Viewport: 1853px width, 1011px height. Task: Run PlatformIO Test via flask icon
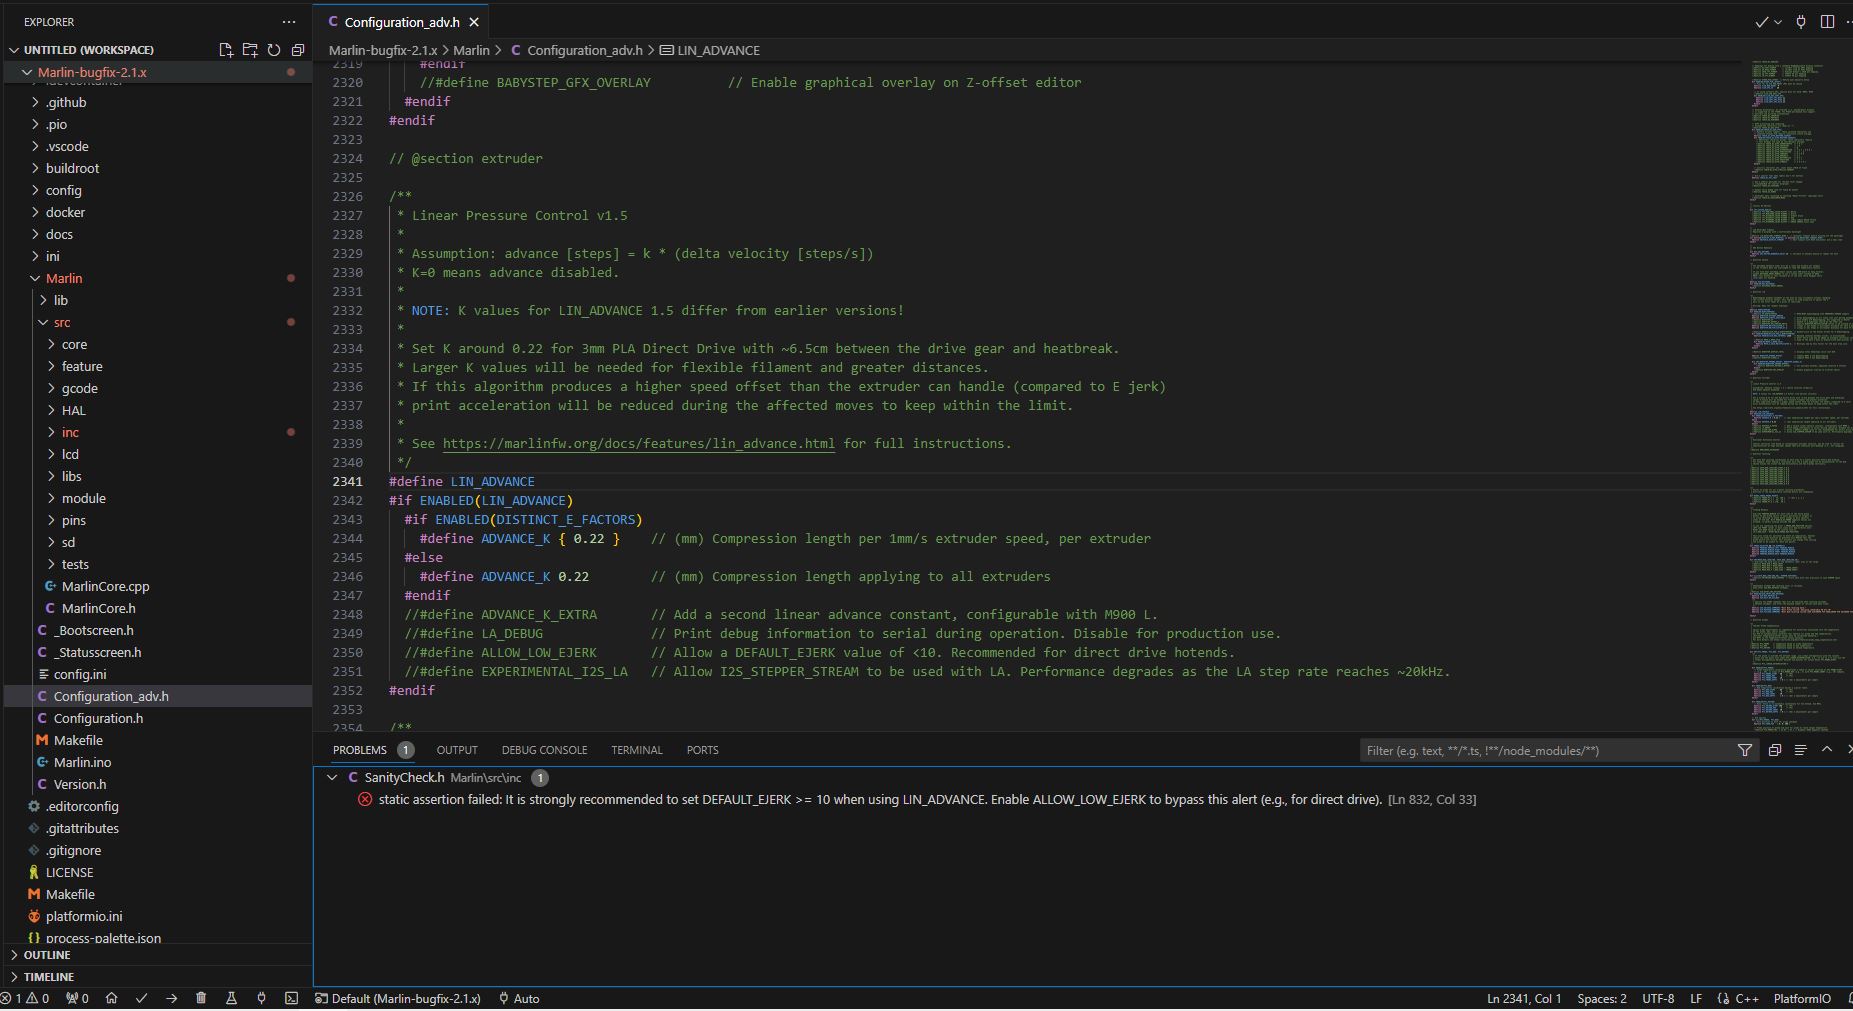[231, 998]
